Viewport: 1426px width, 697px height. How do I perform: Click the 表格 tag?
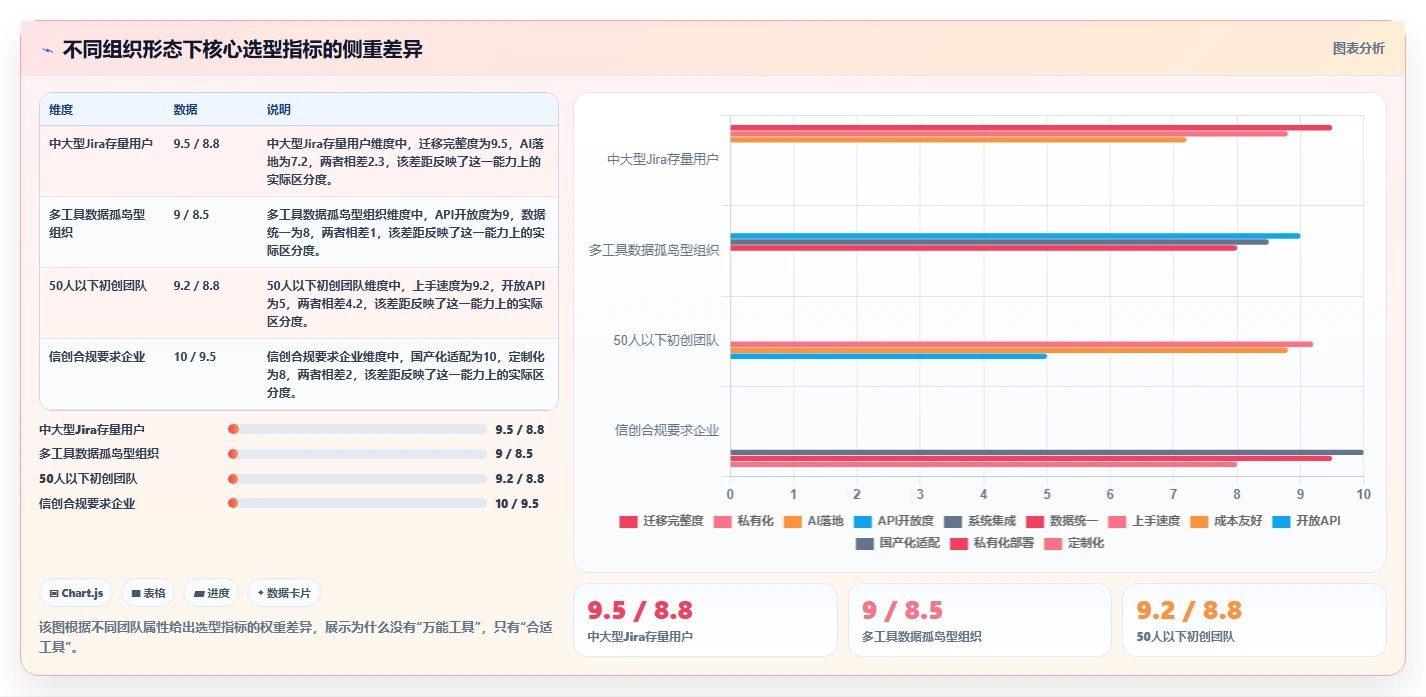click(x=148, y=593)
